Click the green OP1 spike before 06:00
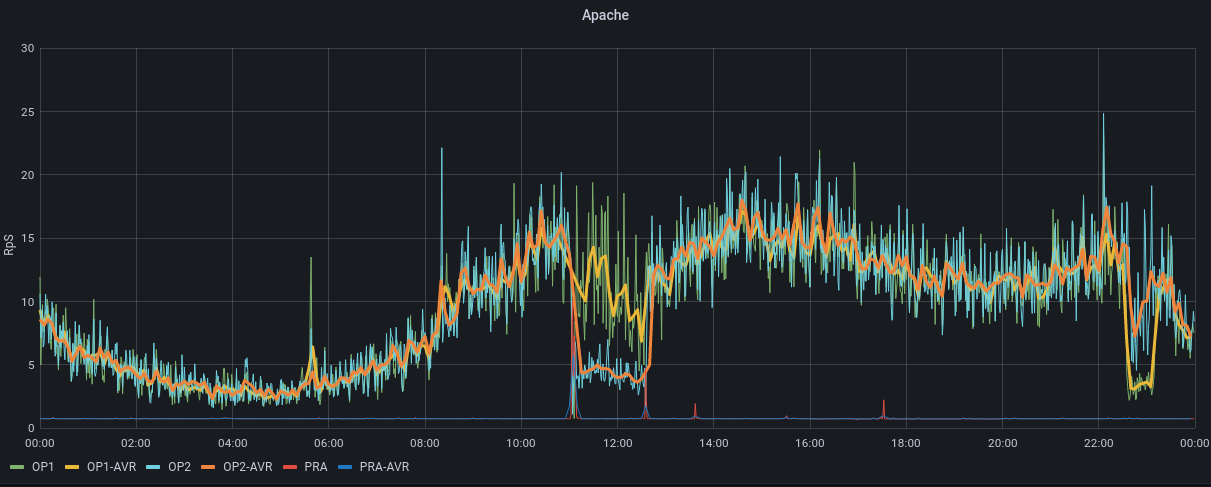The height and width of the screenshot is (487, 1211). (310, 262)
